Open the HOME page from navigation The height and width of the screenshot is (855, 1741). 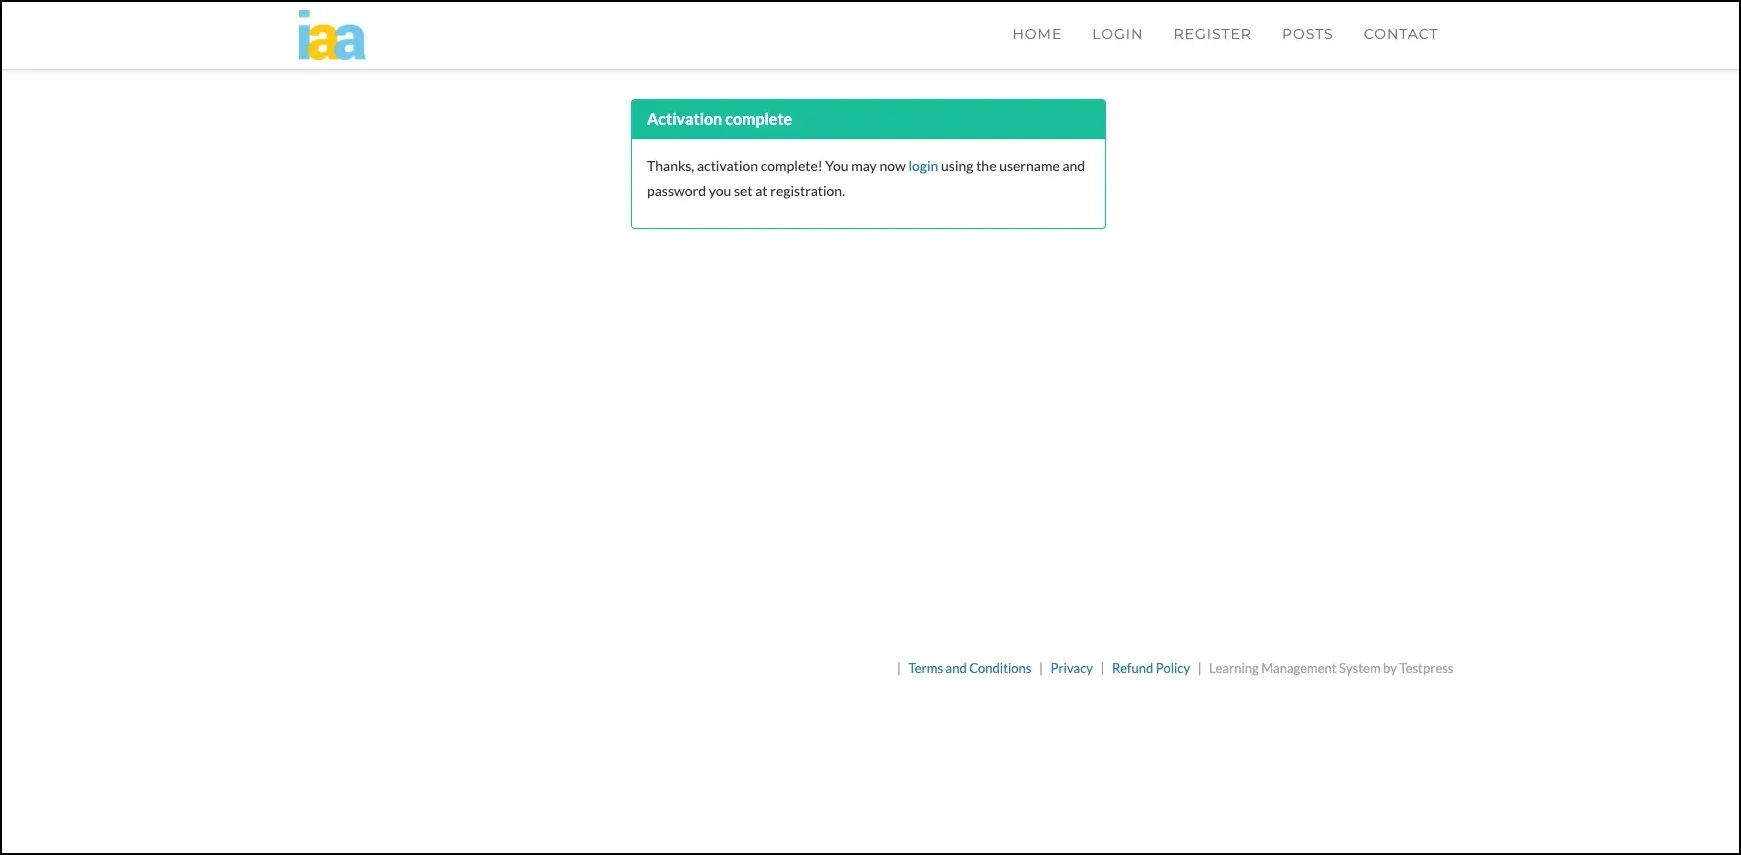click(1036, 34)
